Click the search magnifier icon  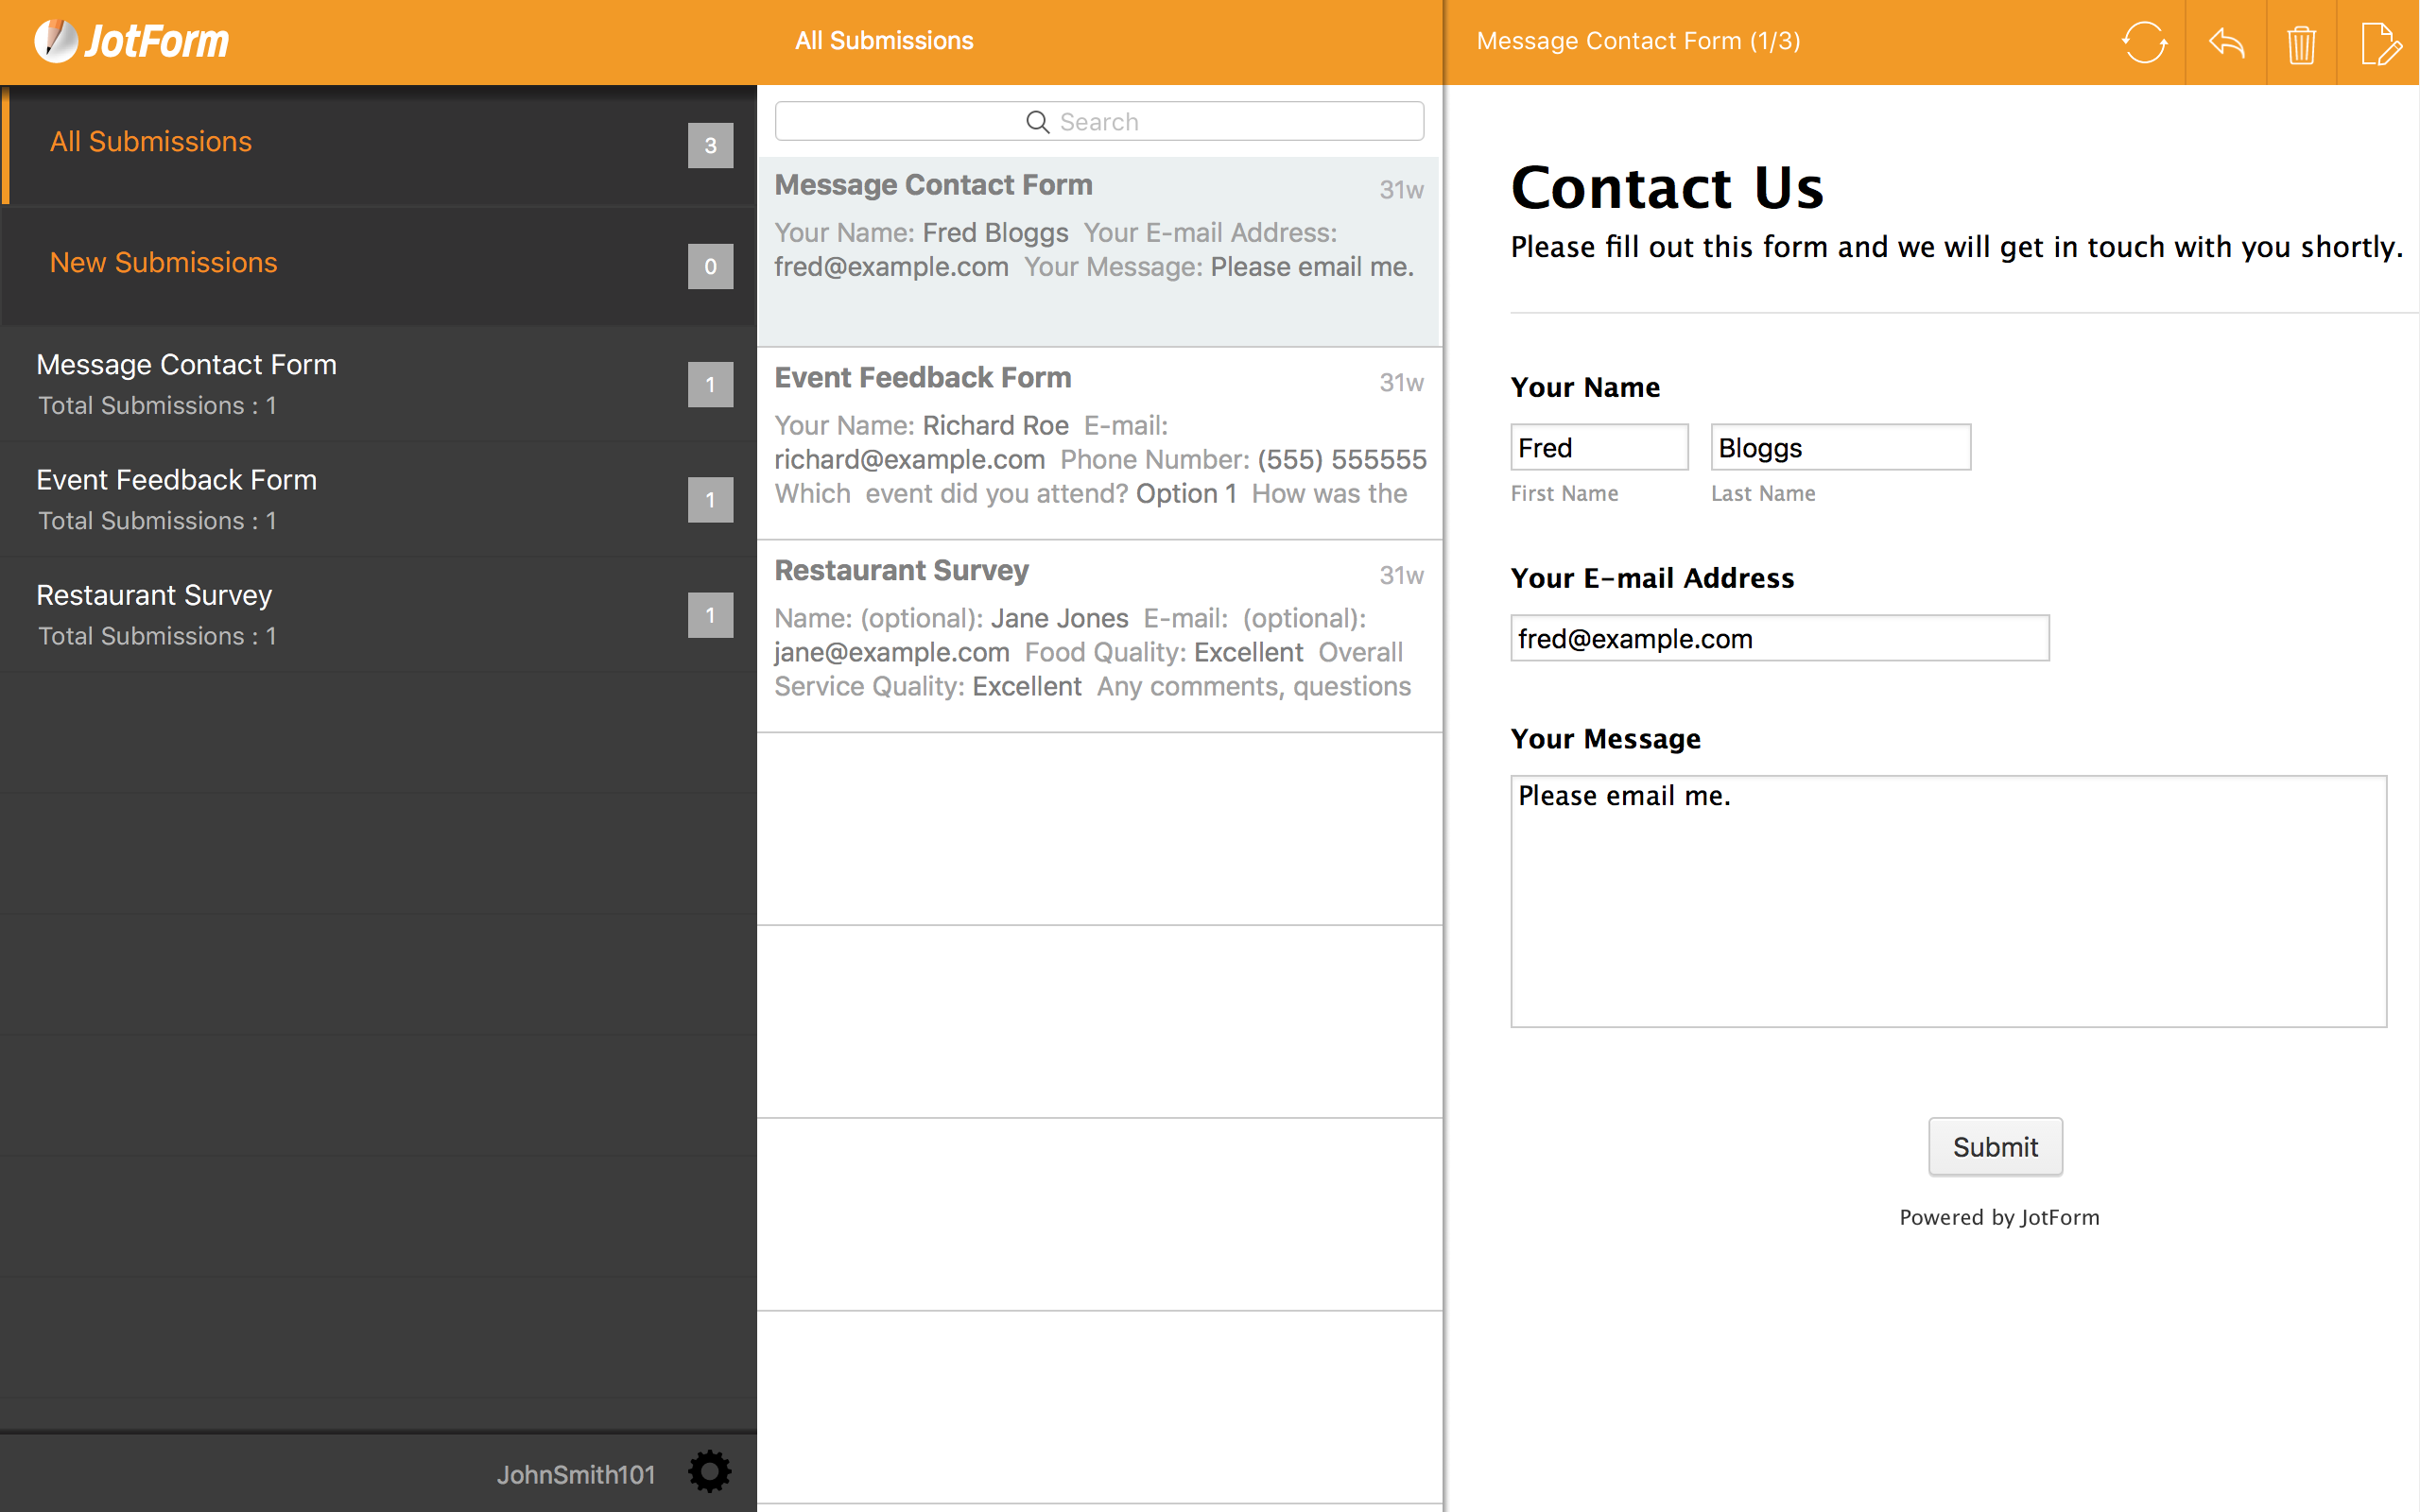[x=1037, y=122]
